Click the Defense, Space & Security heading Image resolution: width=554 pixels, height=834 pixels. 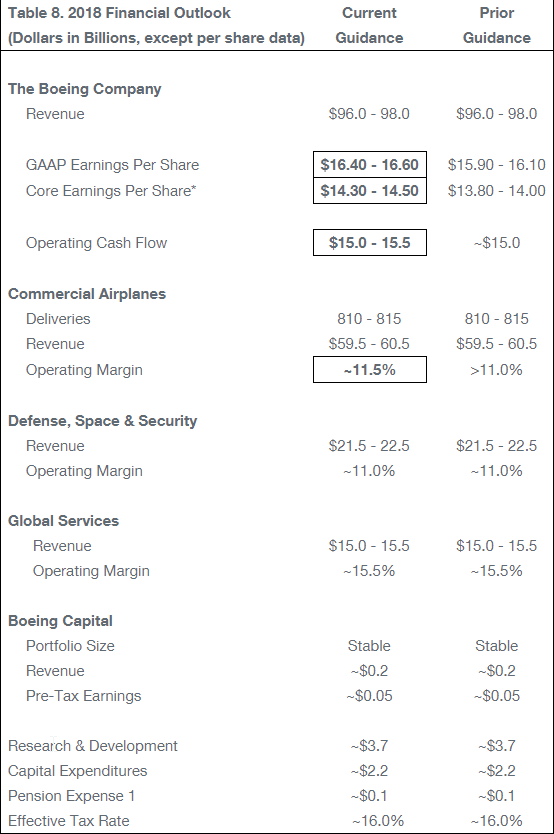103,421
